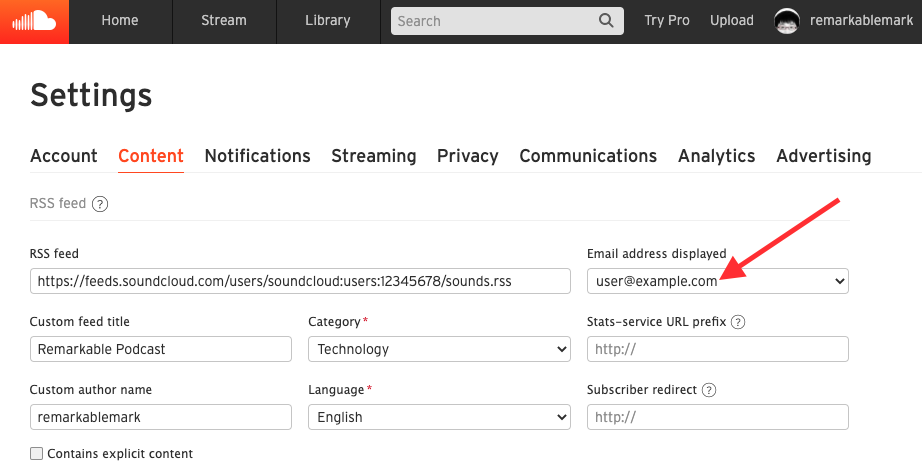The width and height of the screenshot is (922, 476).
Task: Click the Custom feed title field
Action: (x=161, y=349)
